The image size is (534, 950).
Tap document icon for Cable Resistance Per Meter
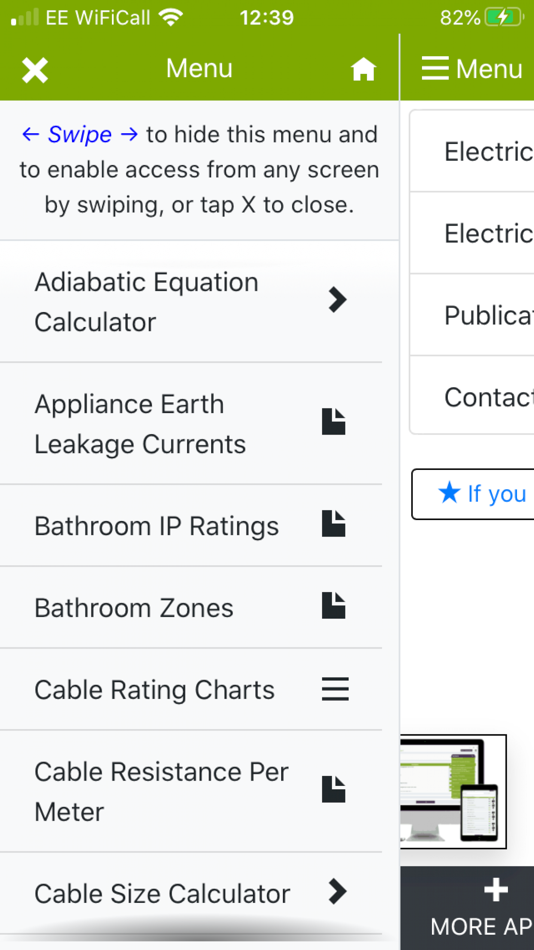(334, 789)
